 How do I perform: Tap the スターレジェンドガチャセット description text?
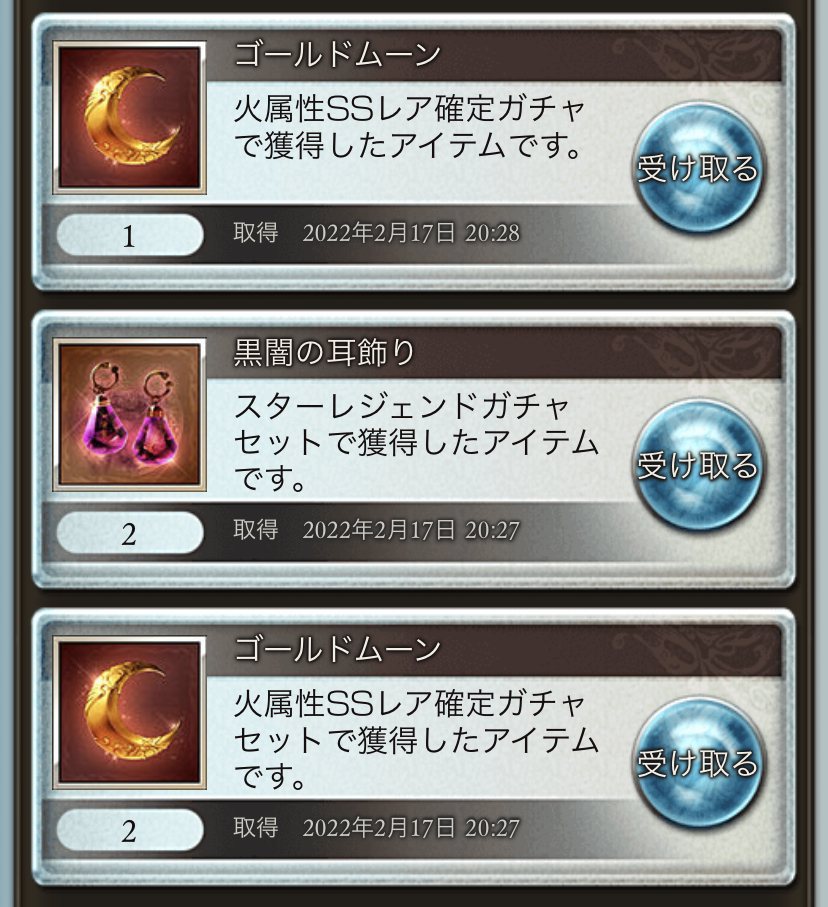(x=415, y=442)
